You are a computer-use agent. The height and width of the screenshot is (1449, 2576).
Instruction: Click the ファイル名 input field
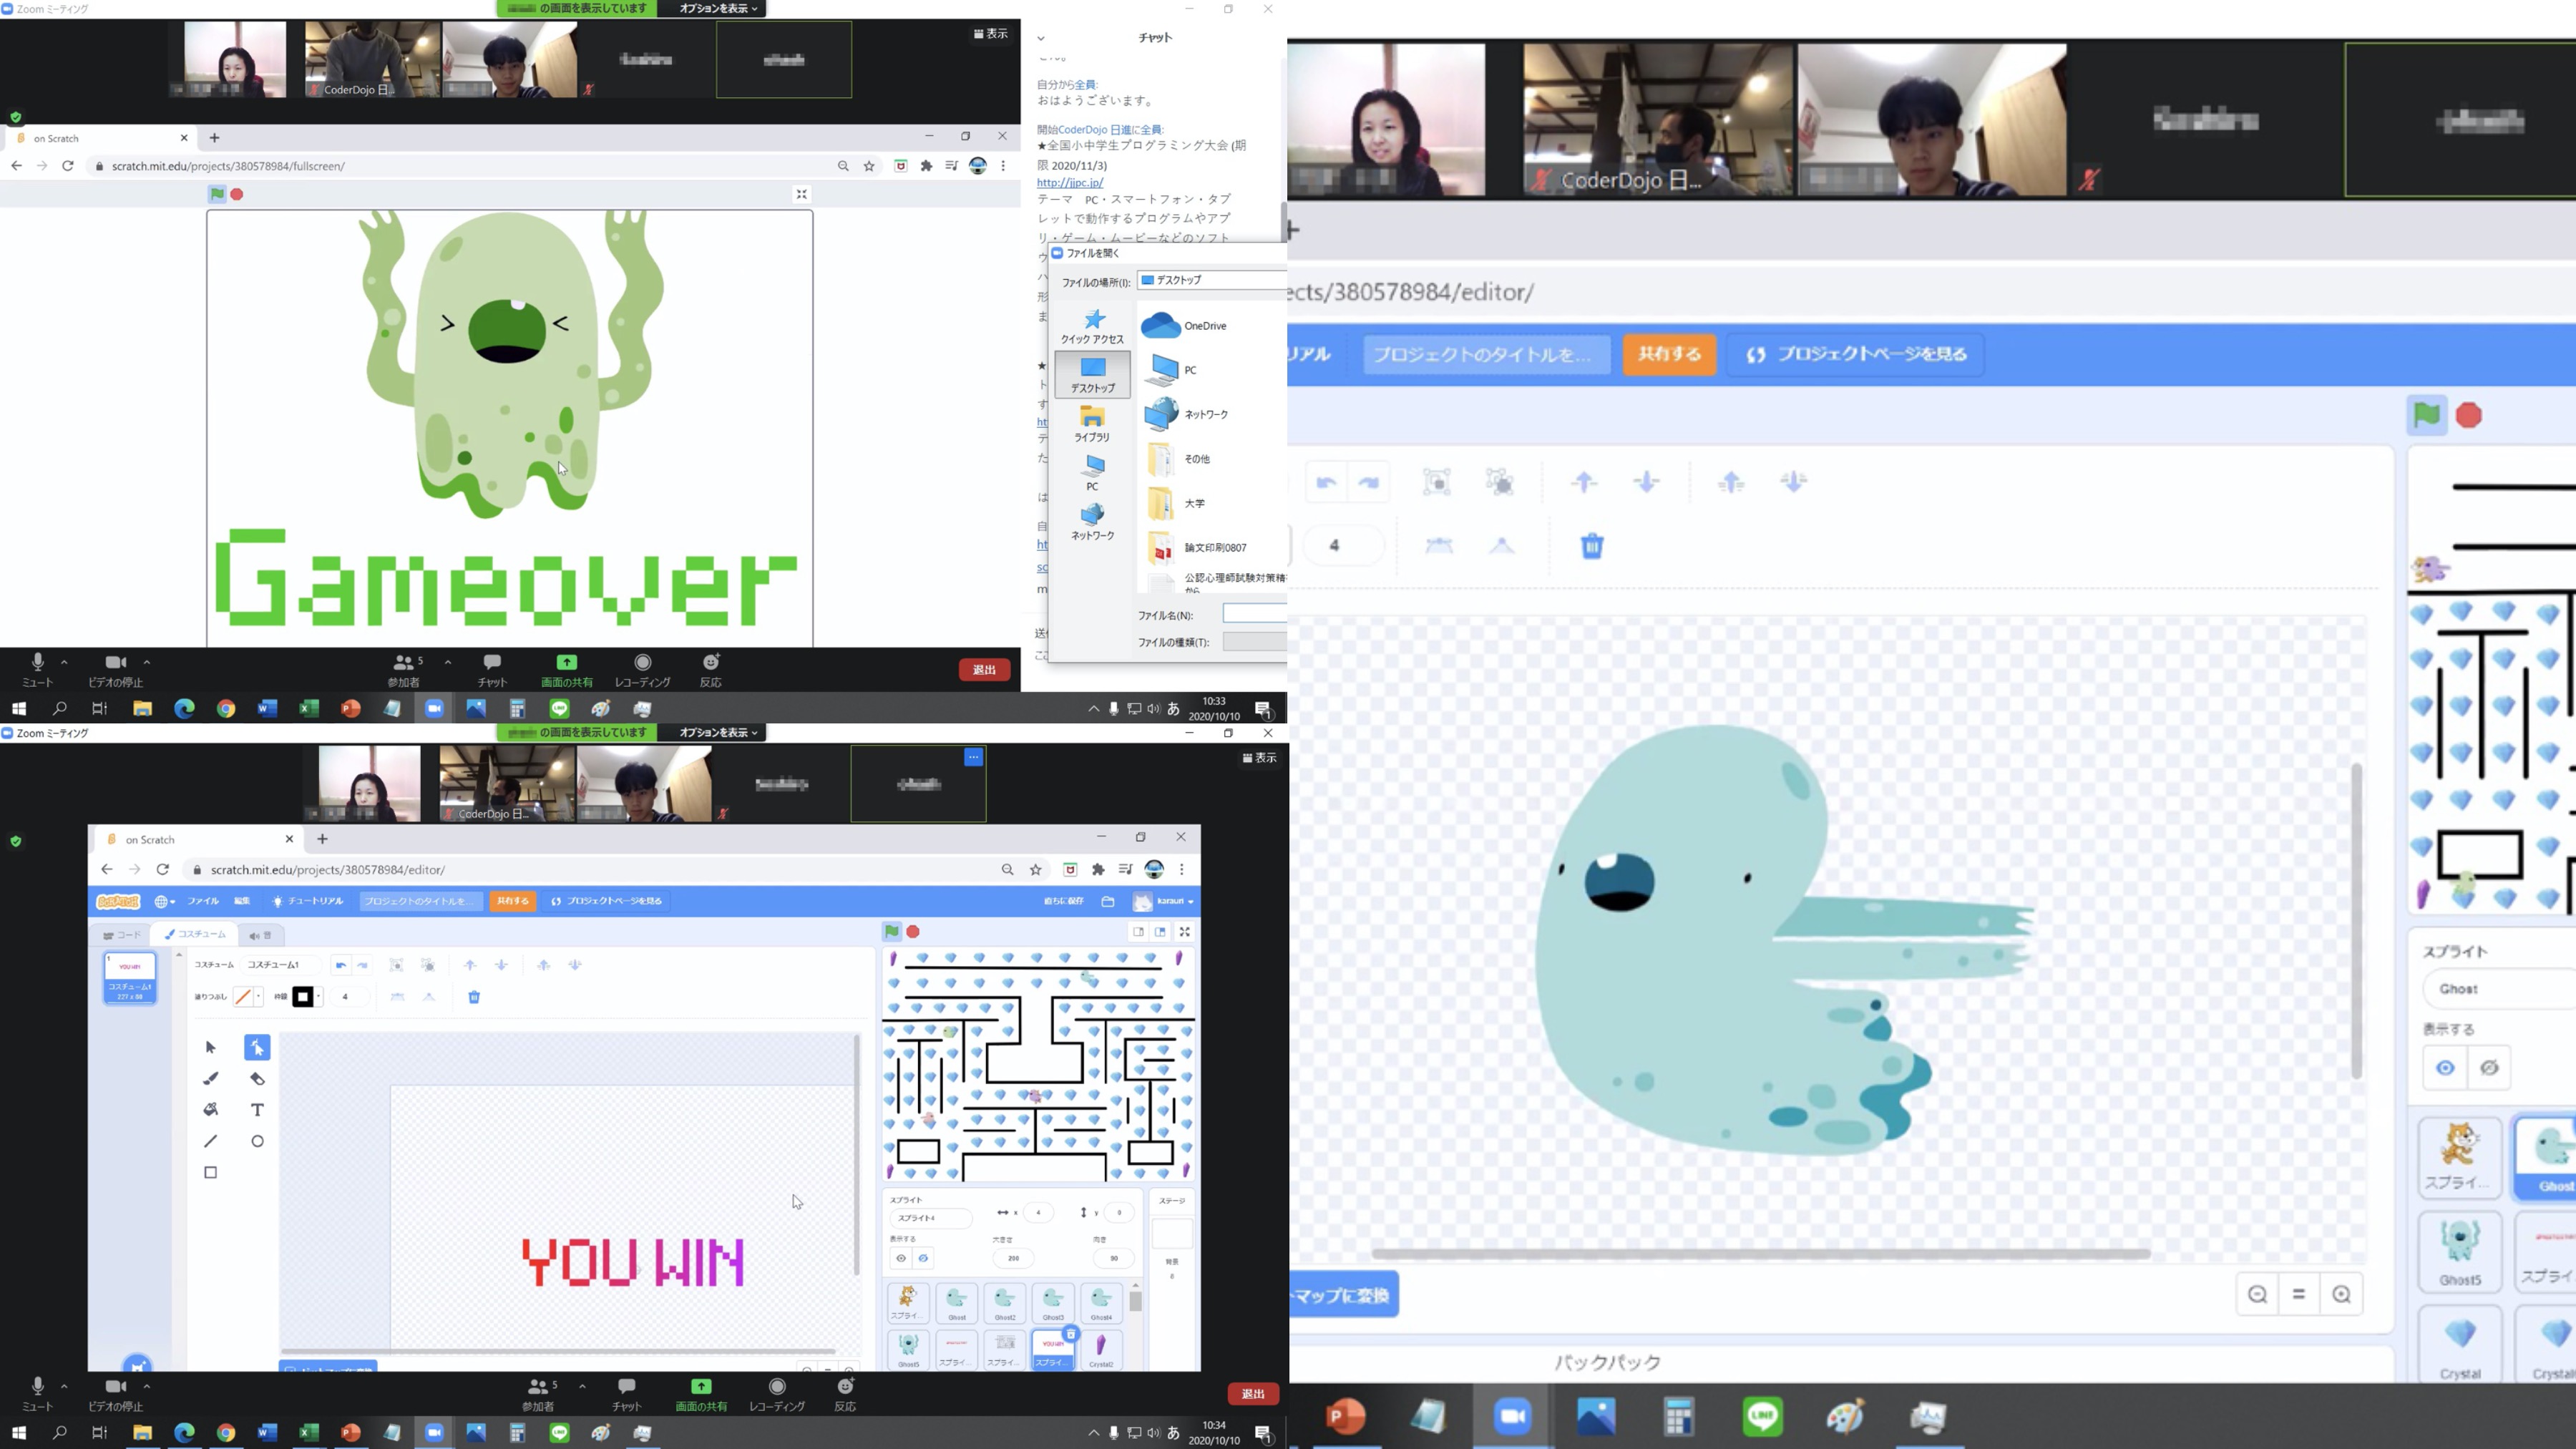pyautogui.click(x=1254, y=614)
